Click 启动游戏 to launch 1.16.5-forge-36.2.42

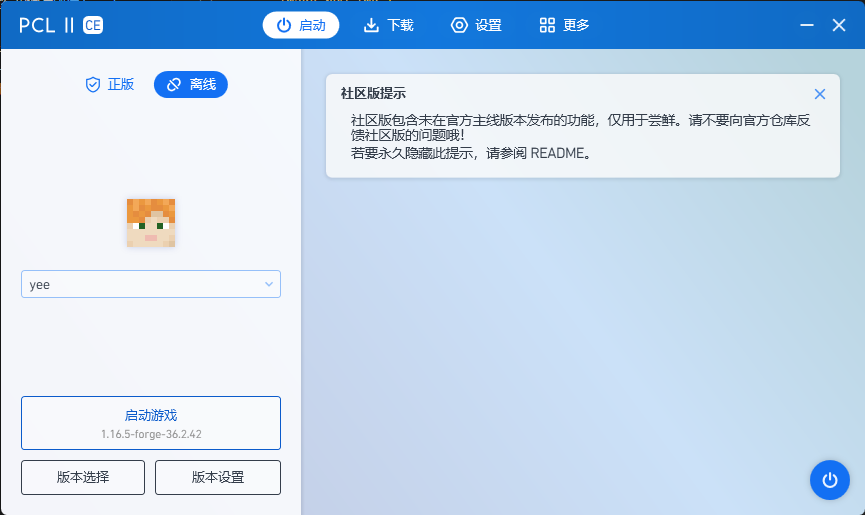coord(151,423)
